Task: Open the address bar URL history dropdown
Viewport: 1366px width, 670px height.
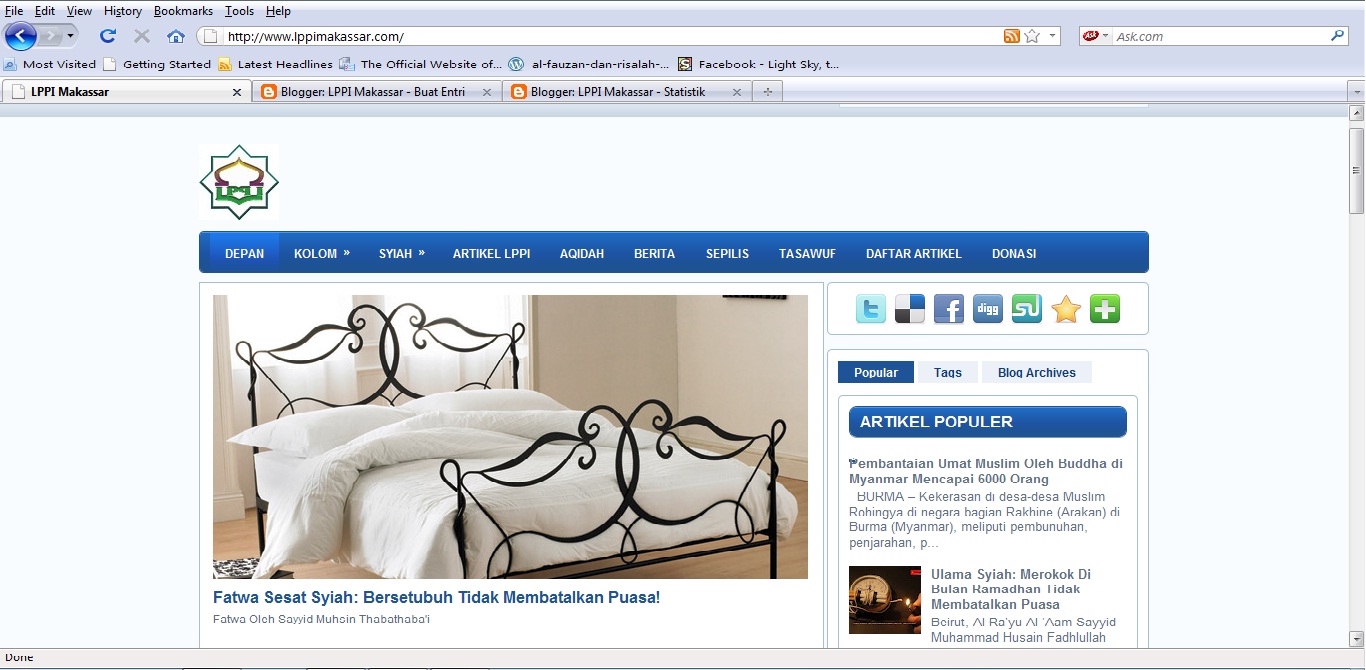Action: [1053, 36]
